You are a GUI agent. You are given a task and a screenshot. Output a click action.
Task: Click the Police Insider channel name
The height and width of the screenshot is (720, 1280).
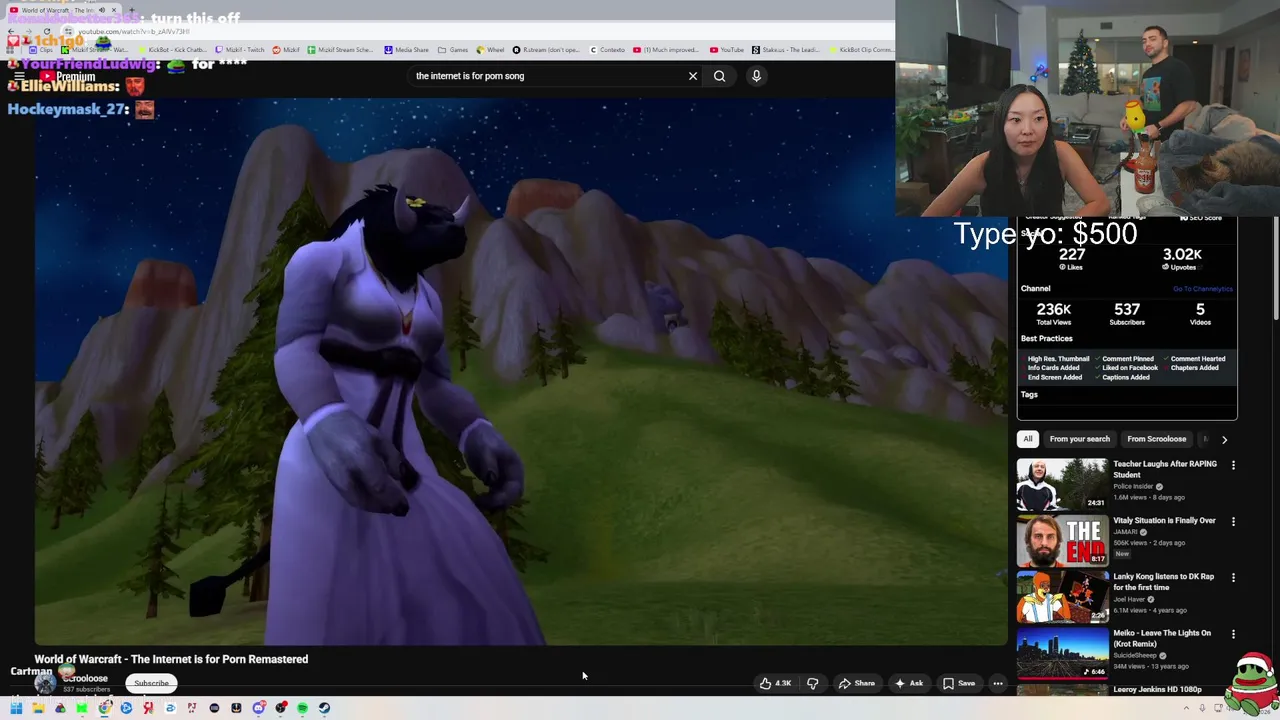(x=1134, y=486)
